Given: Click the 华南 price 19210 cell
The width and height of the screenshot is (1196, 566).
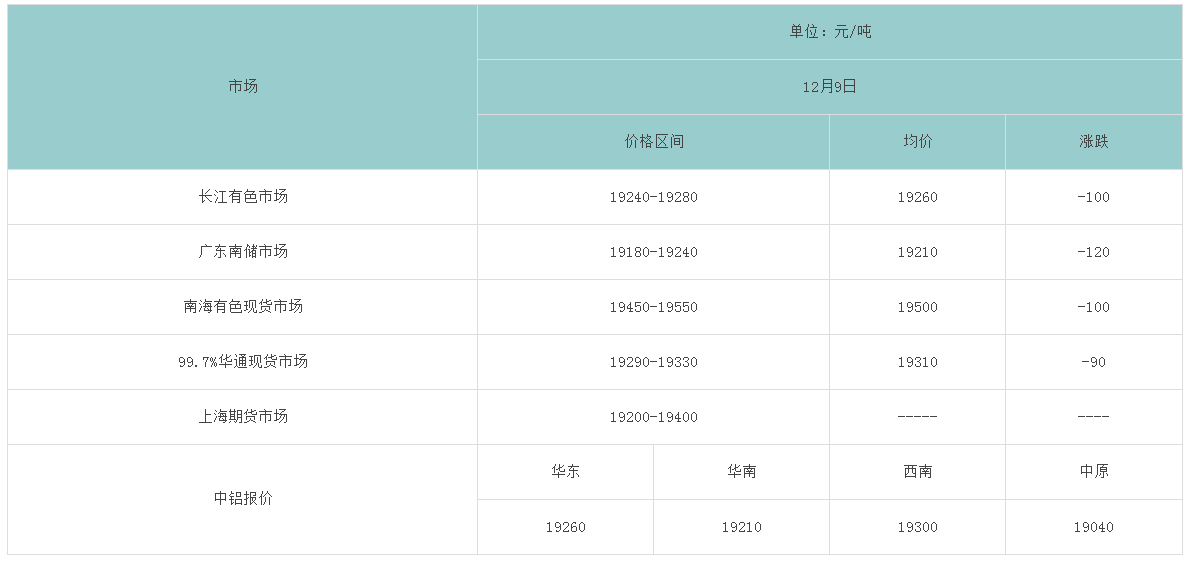Looking at the screenshot, I should [x=741, y=527].
